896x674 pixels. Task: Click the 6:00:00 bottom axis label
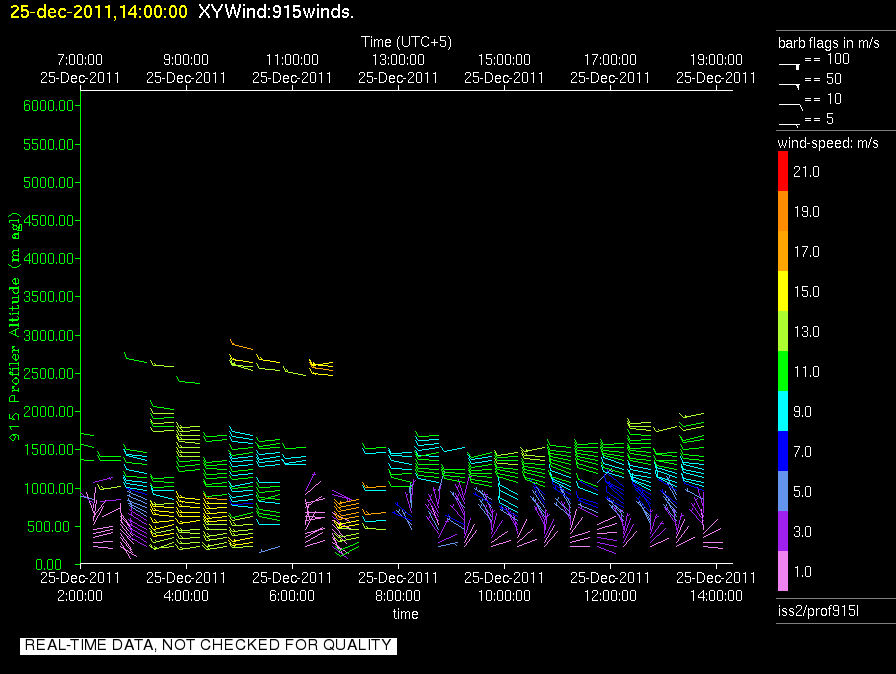292,596
